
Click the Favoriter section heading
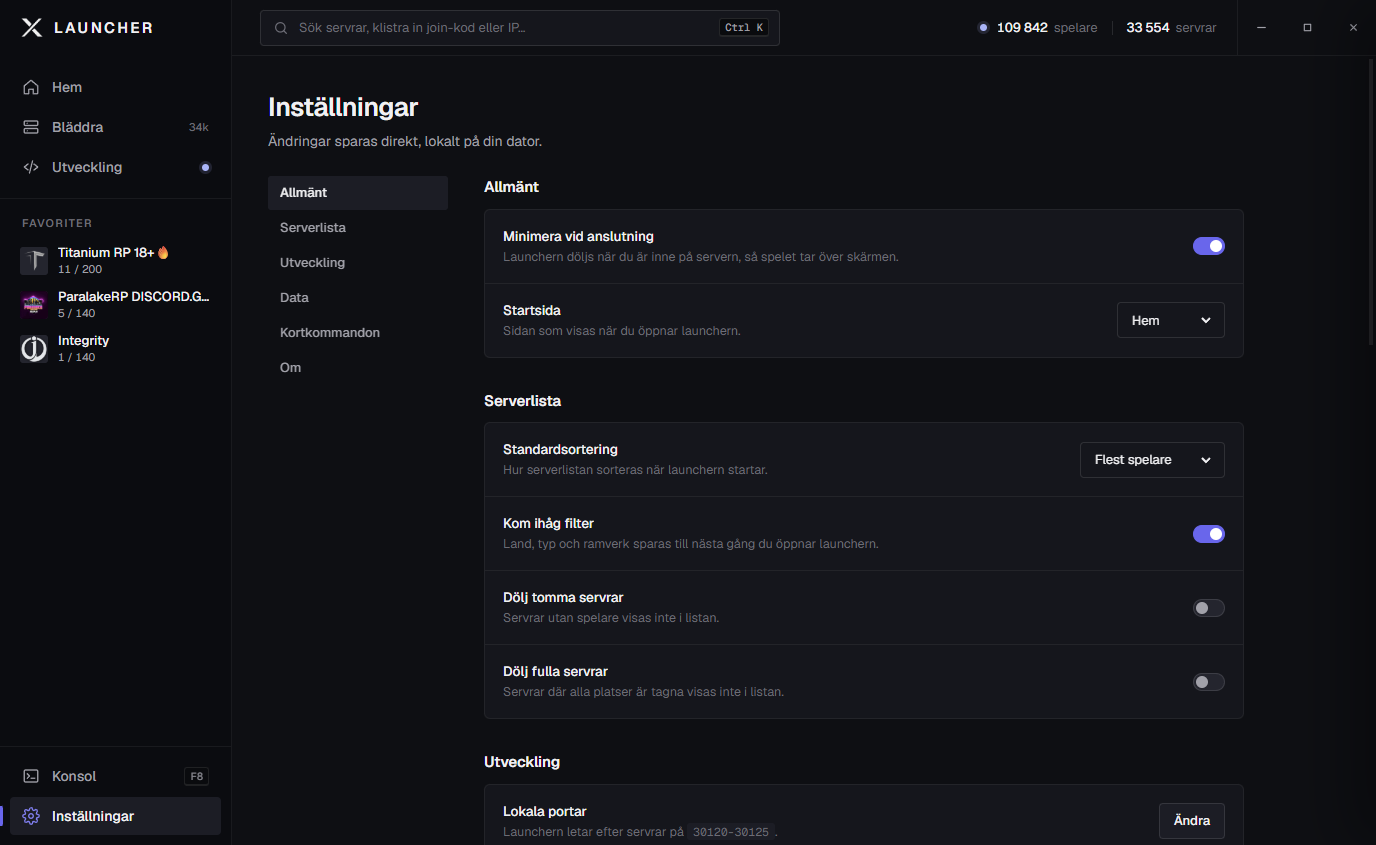[x=57, y=223]
